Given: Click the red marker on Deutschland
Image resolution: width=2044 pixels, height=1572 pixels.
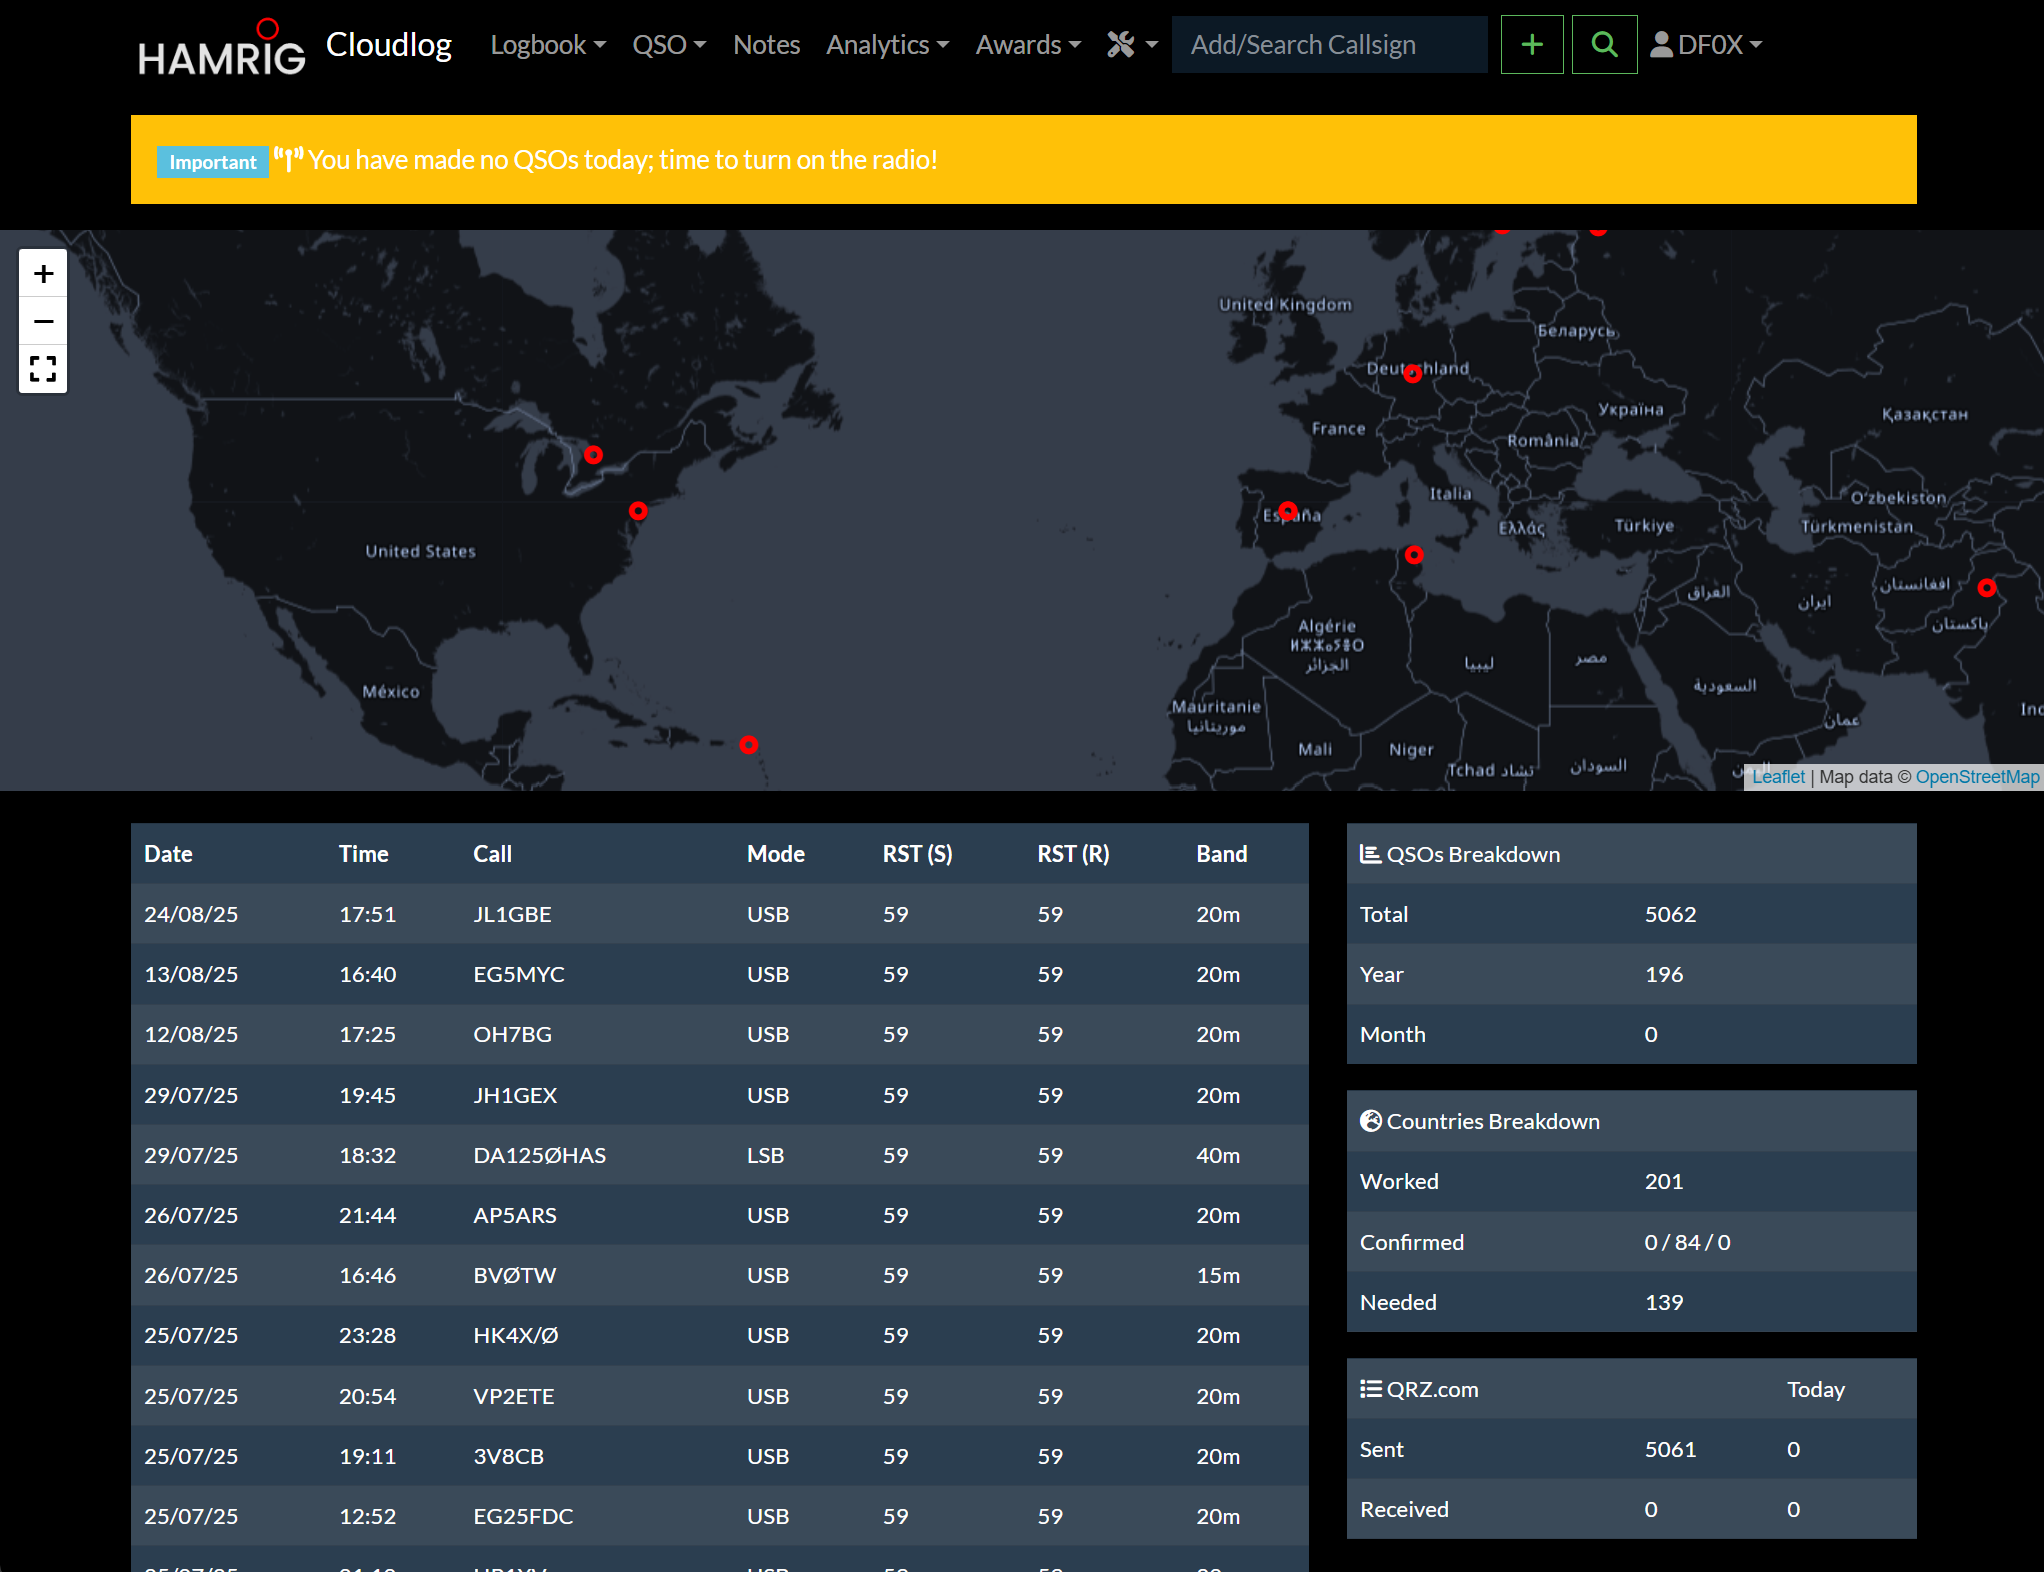Looking at the screenshot, I should point(1412,374).
